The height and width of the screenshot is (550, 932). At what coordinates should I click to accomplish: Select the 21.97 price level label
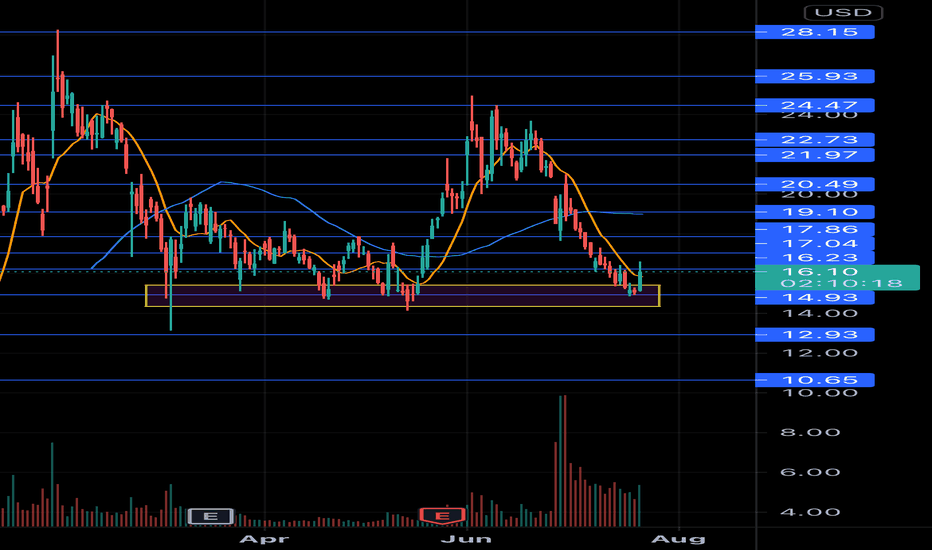pyautogui.click(x=814, y=155)
